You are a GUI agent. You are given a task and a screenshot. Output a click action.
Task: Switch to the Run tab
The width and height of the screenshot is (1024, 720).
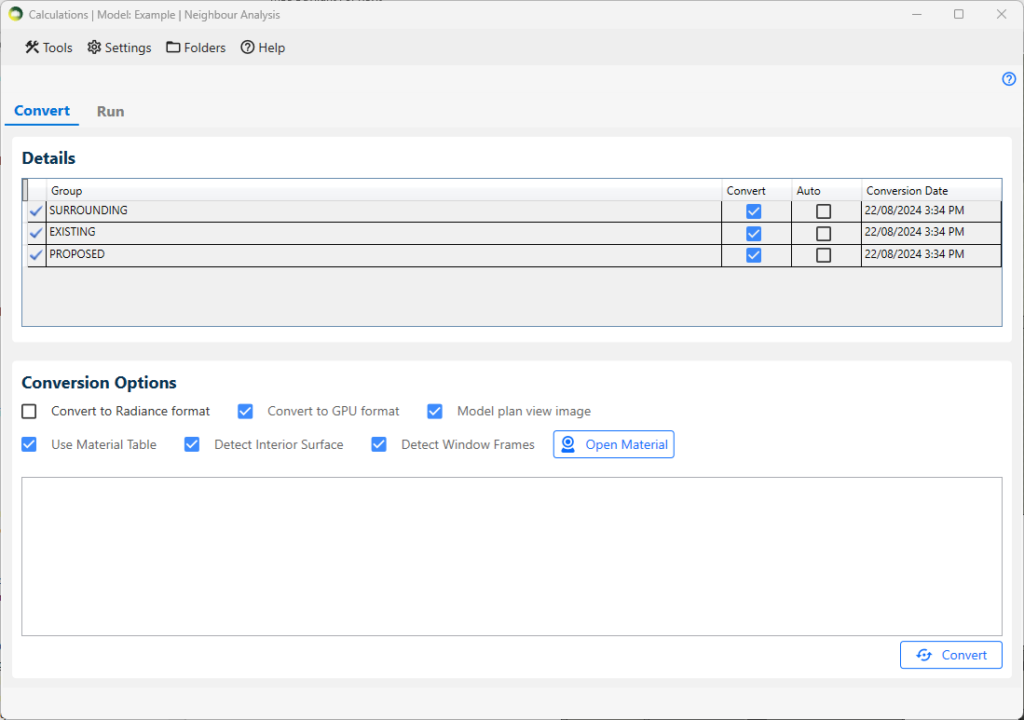tap(110, 111)
